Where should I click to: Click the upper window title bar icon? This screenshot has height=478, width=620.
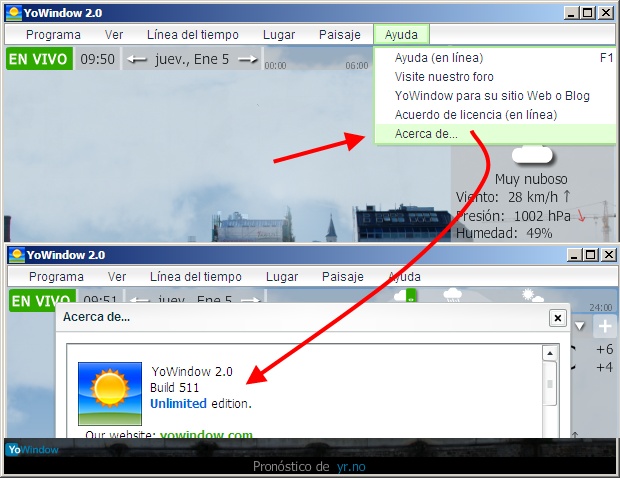tap(14, 13)
